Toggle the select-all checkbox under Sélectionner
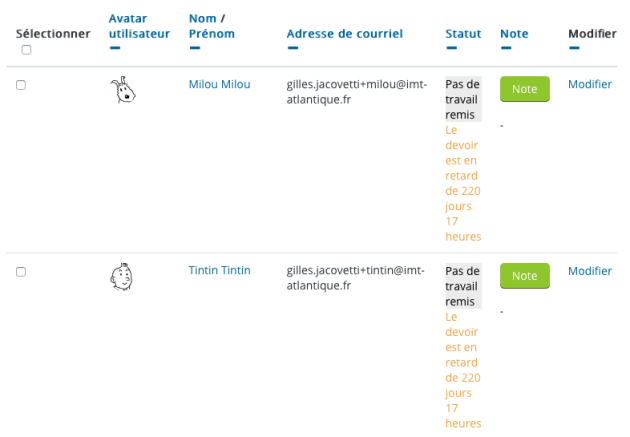Image resolution: width=630 pixels, height=437 pixels. point(26,50)
